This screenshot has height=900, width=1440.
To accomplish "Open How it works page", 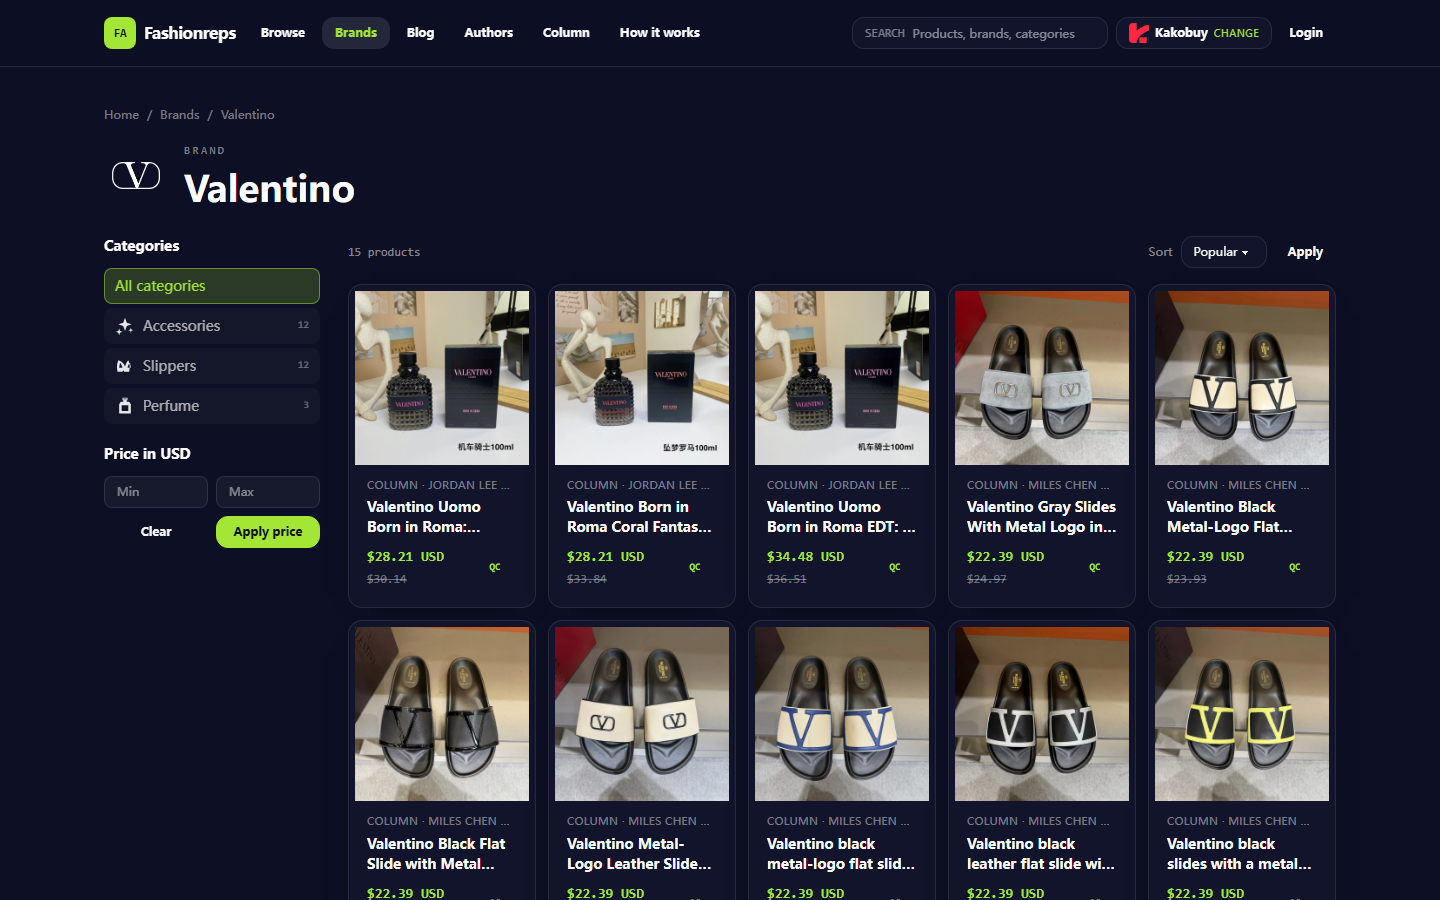I will [x=660, y=33].
